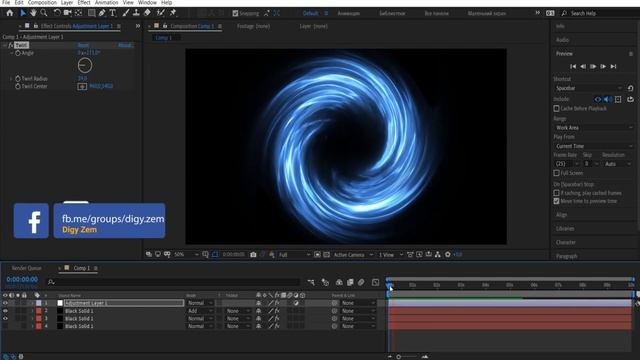This screenshot has width=640, height=360.
Task: Click Reset link for the Twirl effect
Action: 83,45
